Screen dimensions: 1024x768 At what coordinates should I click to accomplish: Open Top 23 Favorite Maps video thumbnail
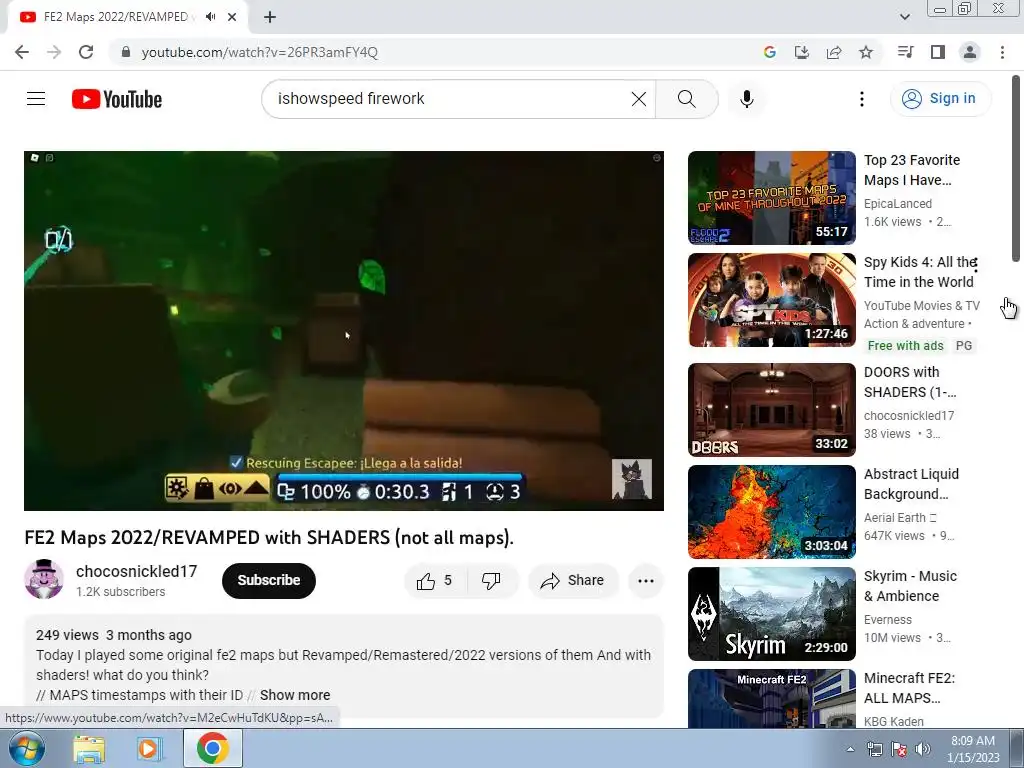[x=771, y=198]
